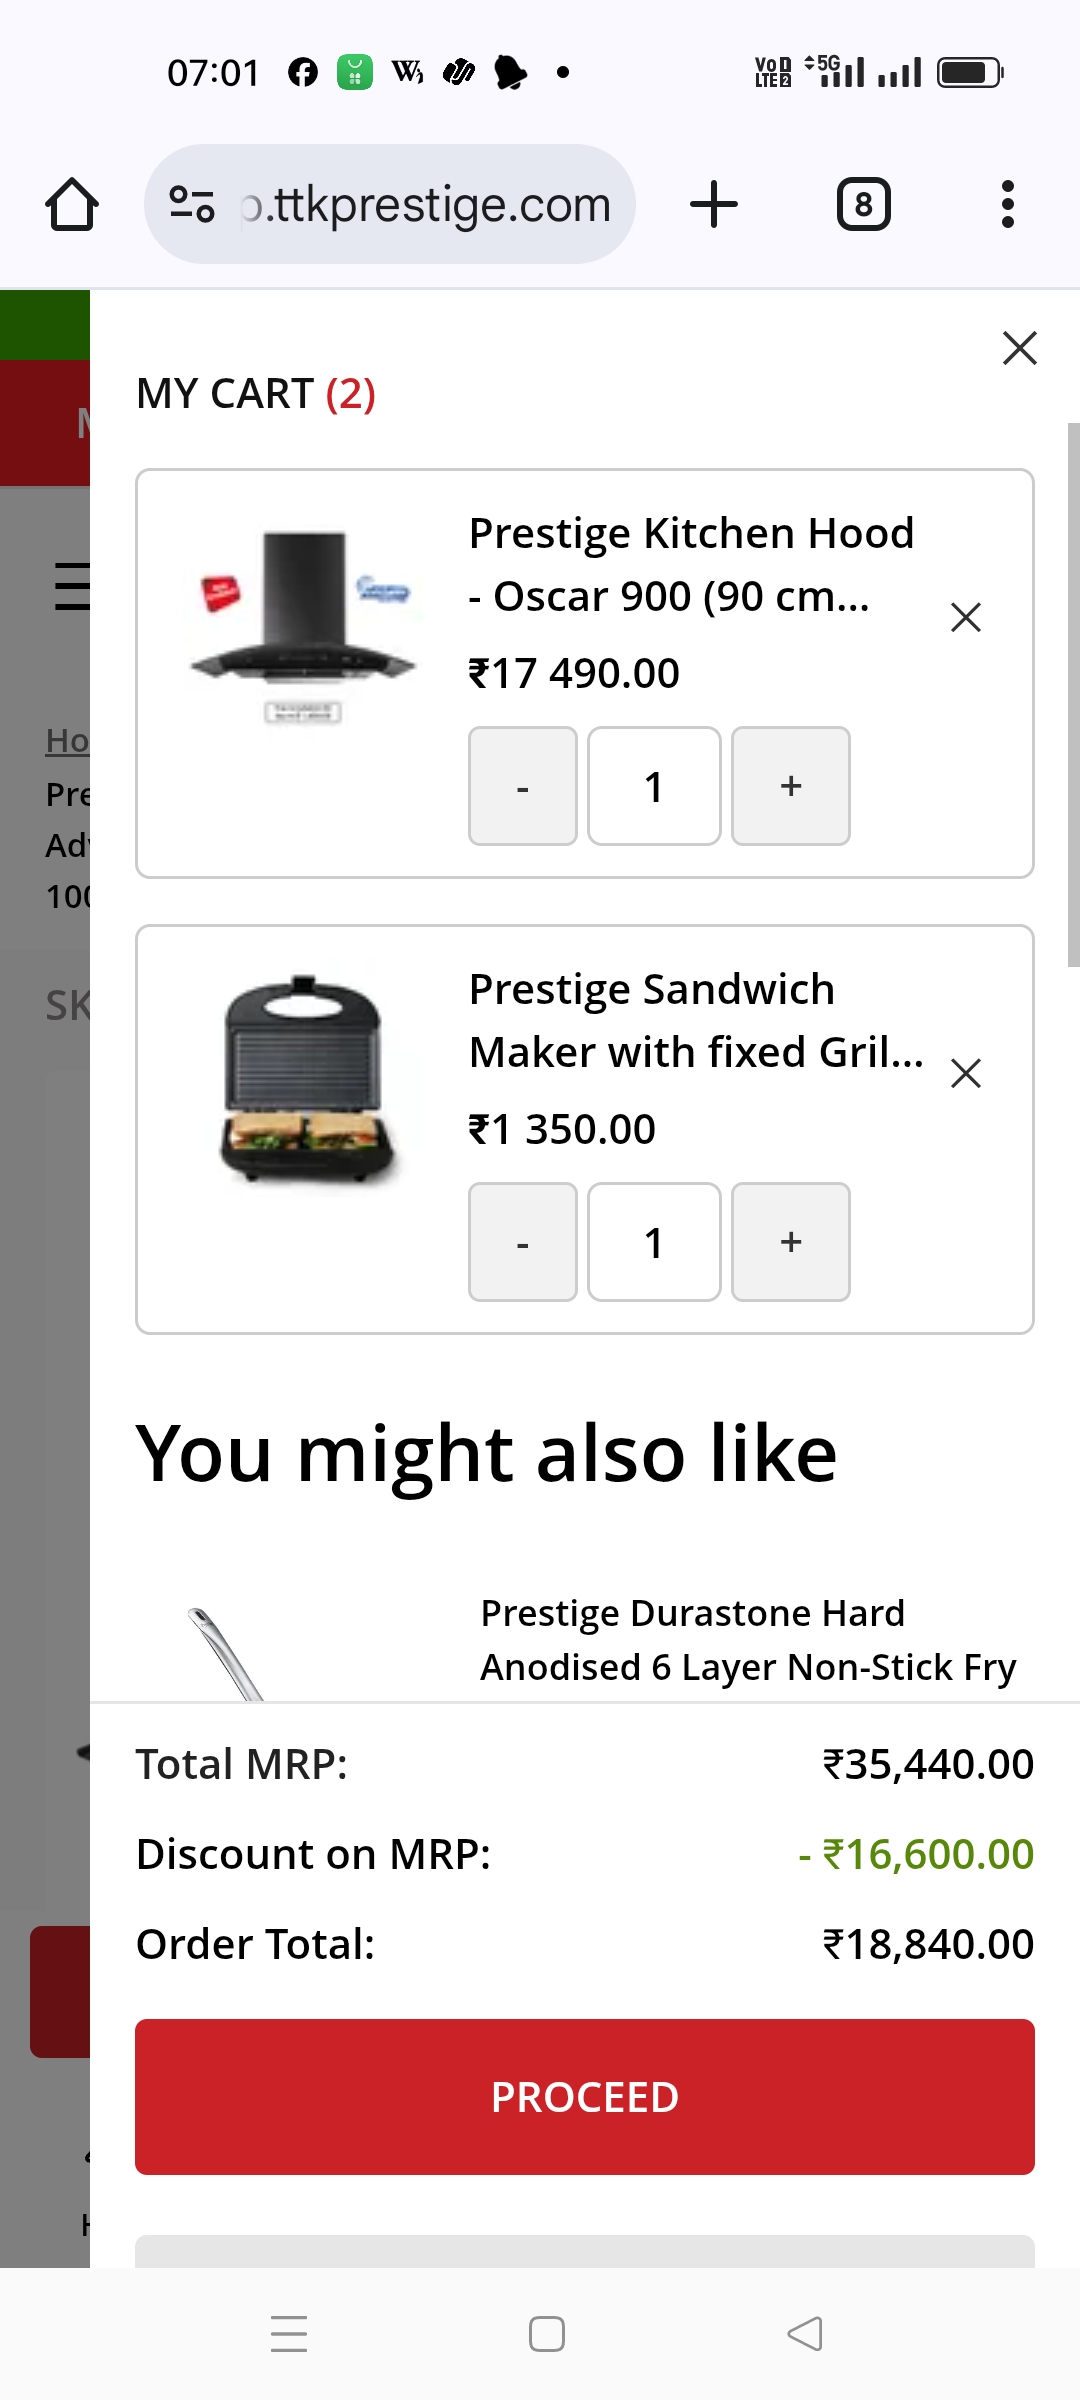Screen dimensions: 1080x2400
Task: Open the tab switcher showing 8 tabs
Action: point(863,204)
